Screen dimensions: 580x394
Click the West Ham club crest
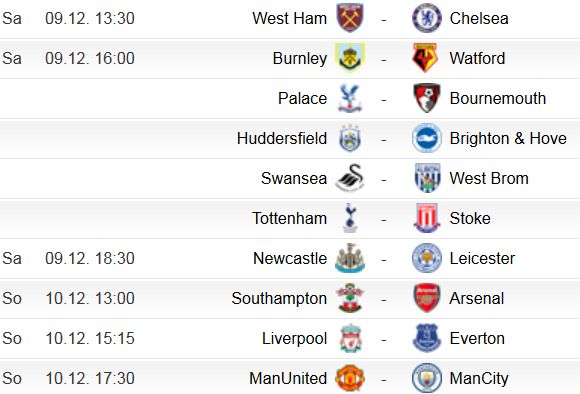point(350,18)
